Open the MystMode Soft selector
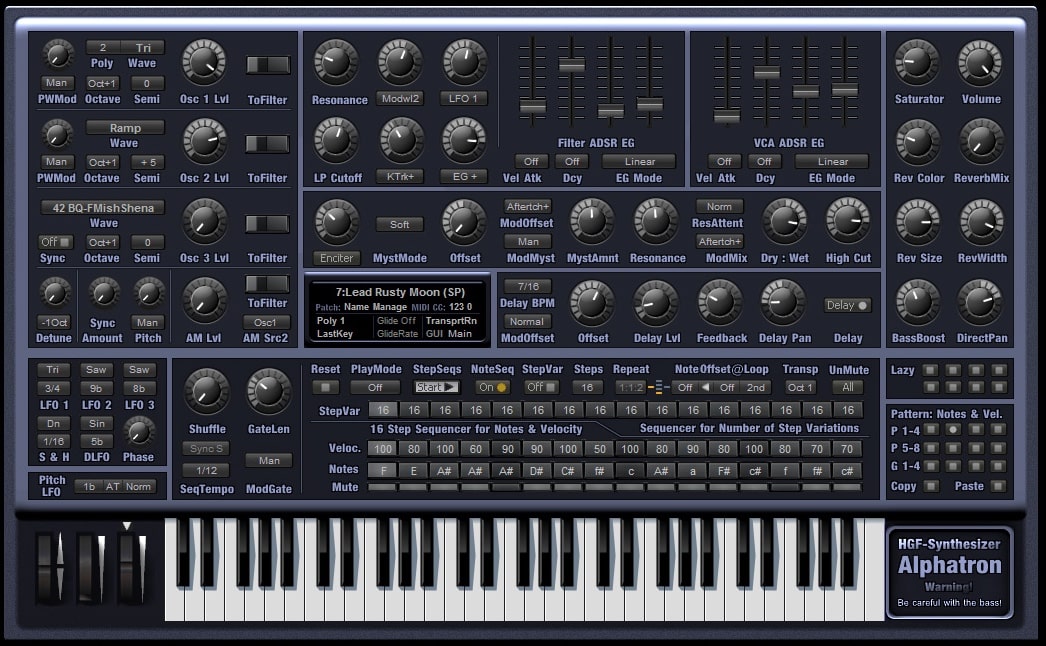Viewport: 1046px width, 646px height. (399, 224)
